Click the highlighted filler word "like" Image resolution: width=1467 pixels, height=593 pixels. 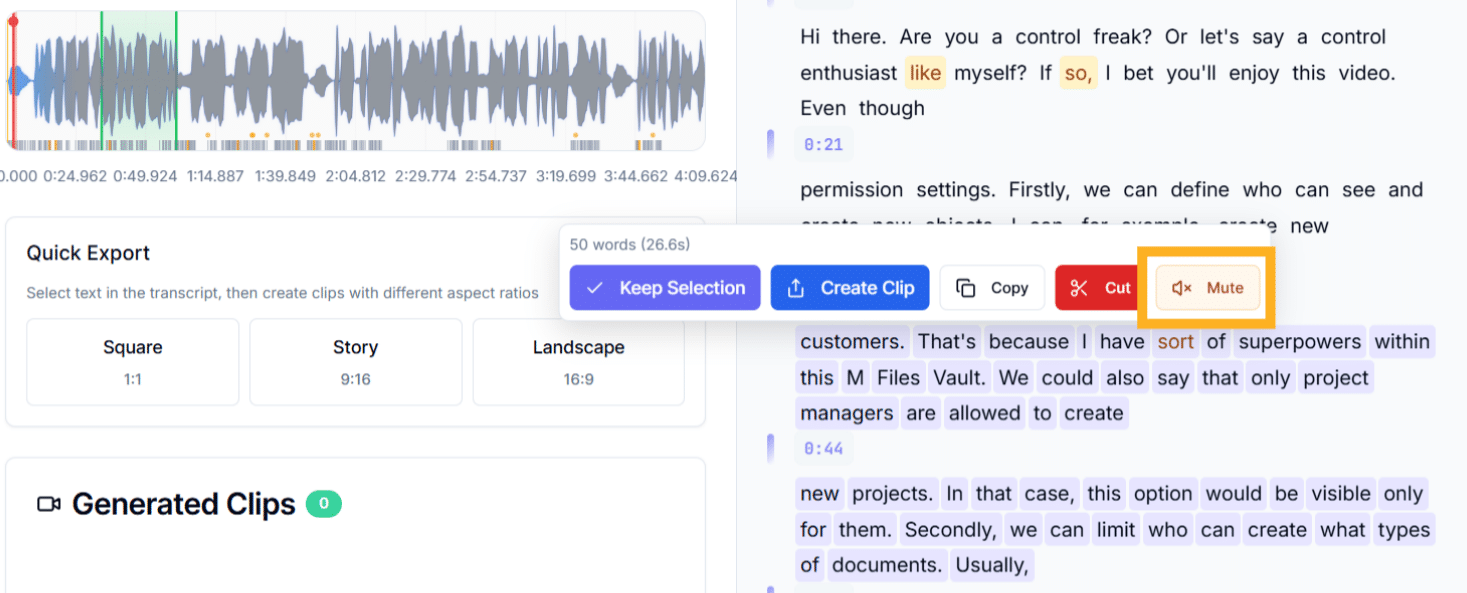[925, 73]
